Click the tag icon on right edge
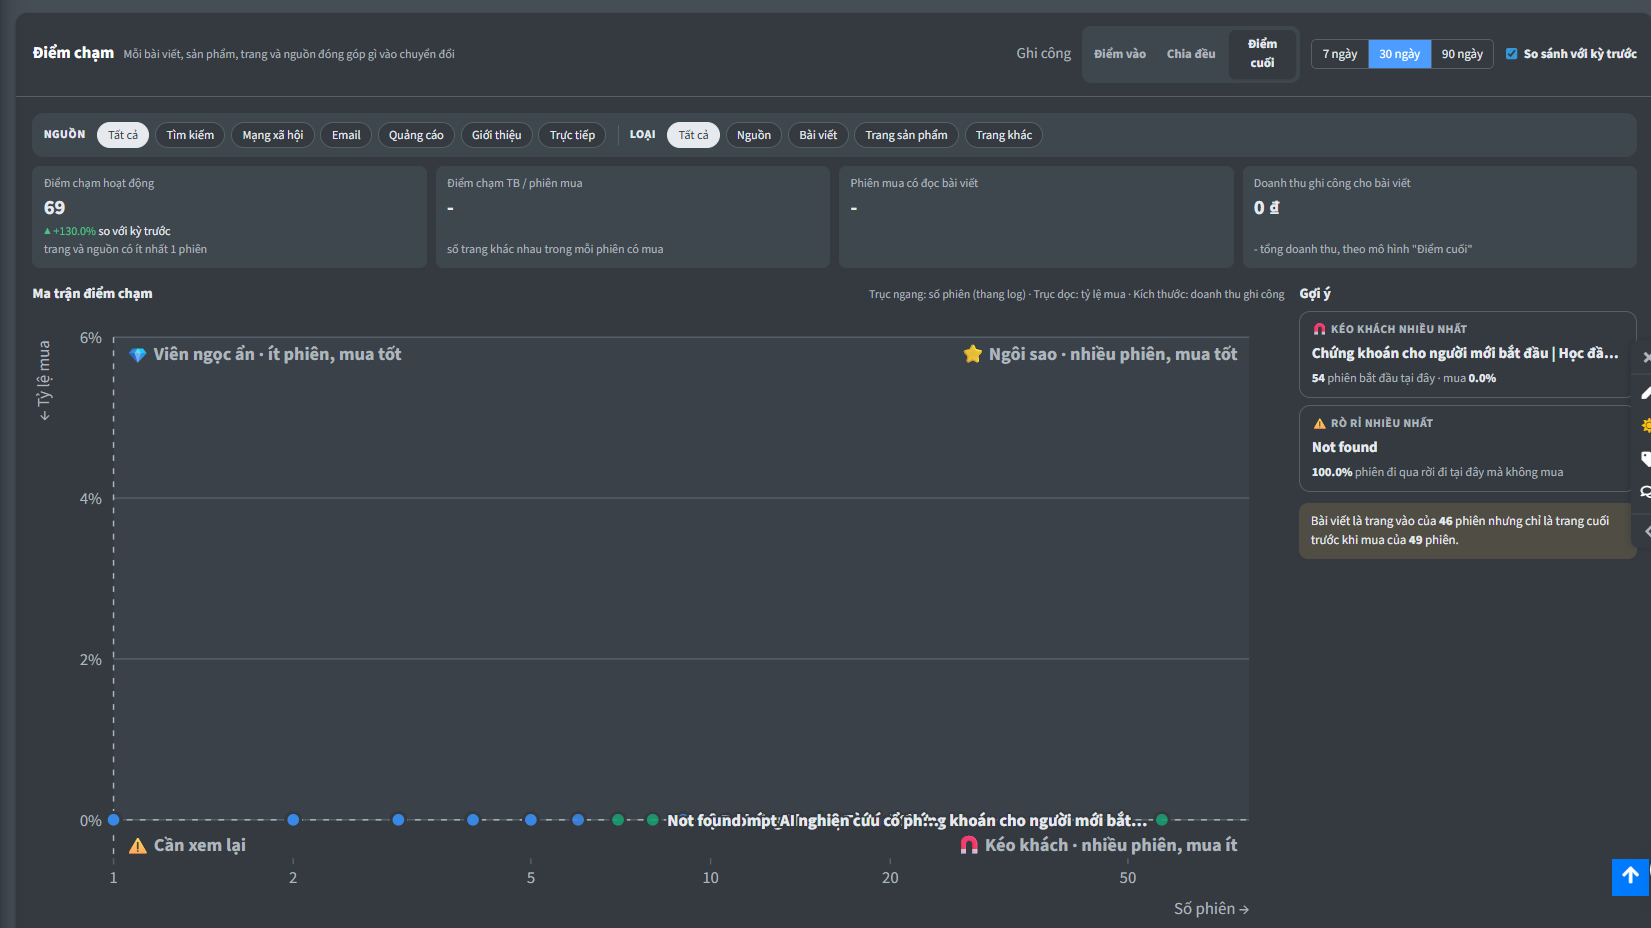 pos(1646,459)
